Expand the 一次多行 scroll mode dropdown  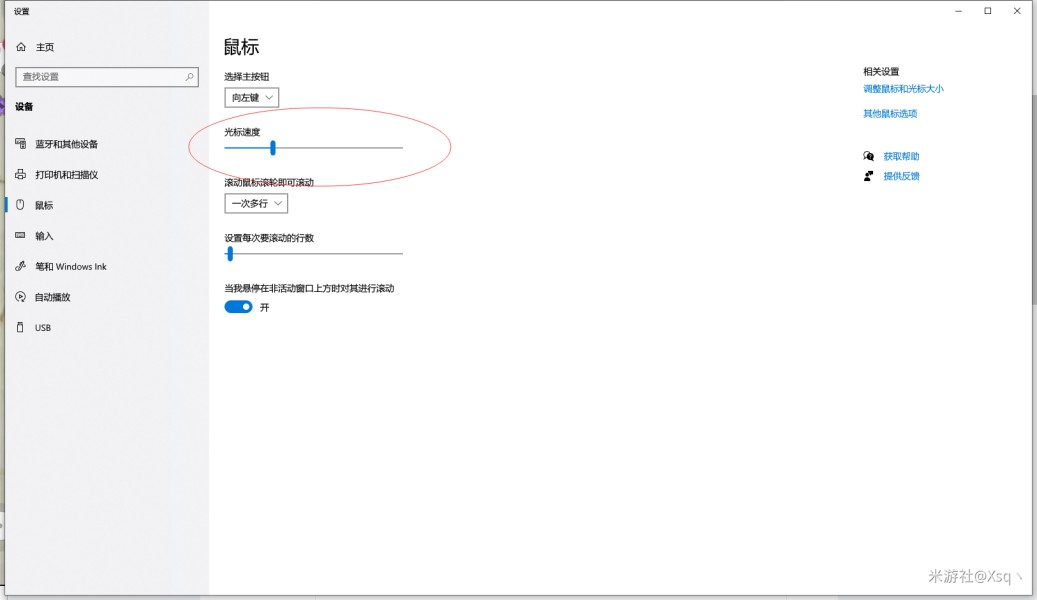click(256, 203)
